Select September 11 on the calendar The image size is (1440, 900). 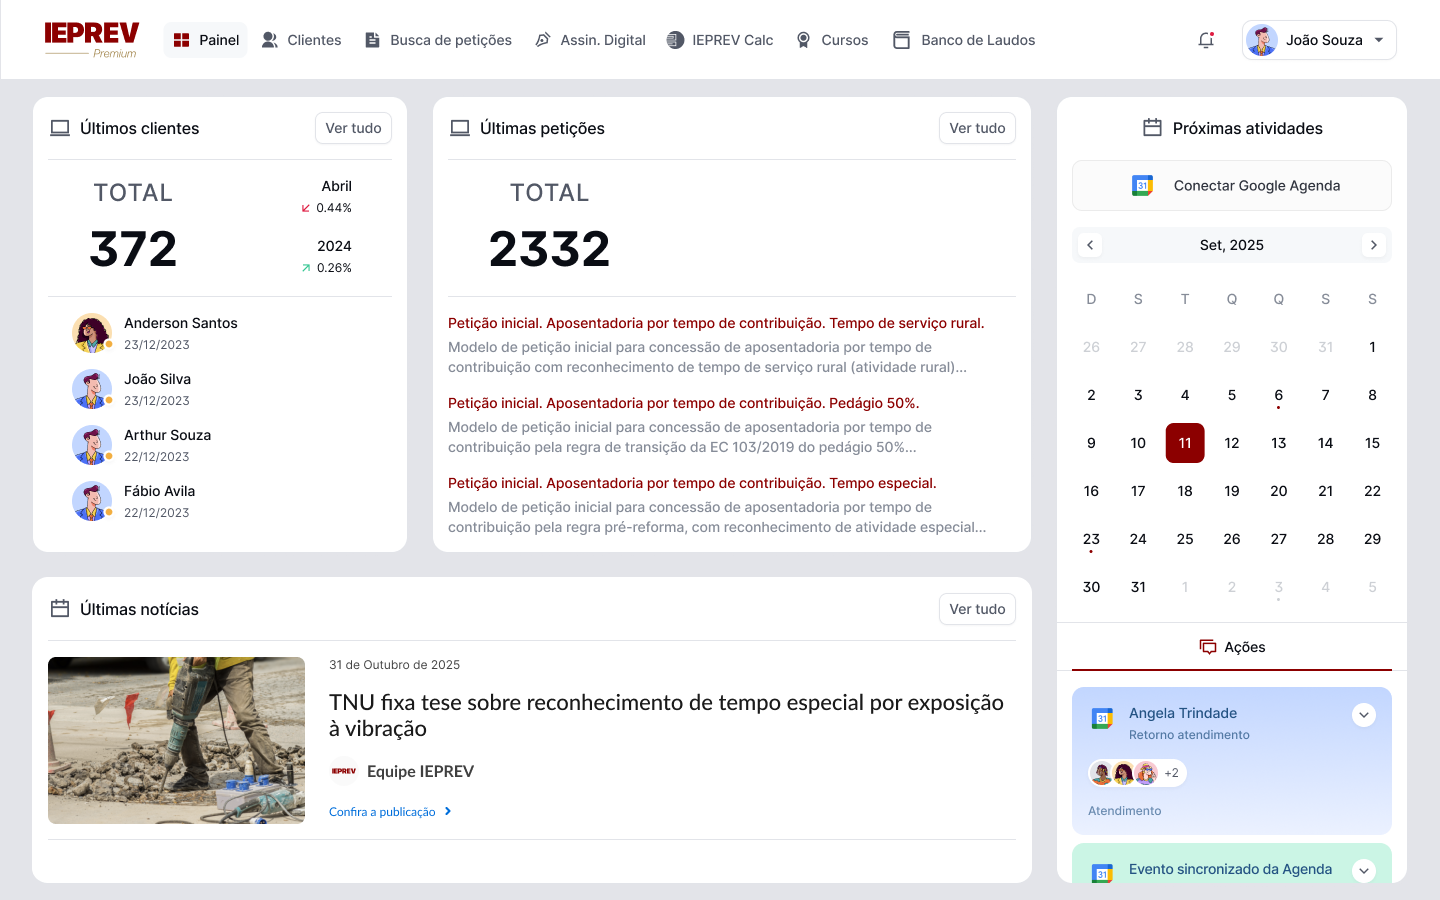(1185, 442)
